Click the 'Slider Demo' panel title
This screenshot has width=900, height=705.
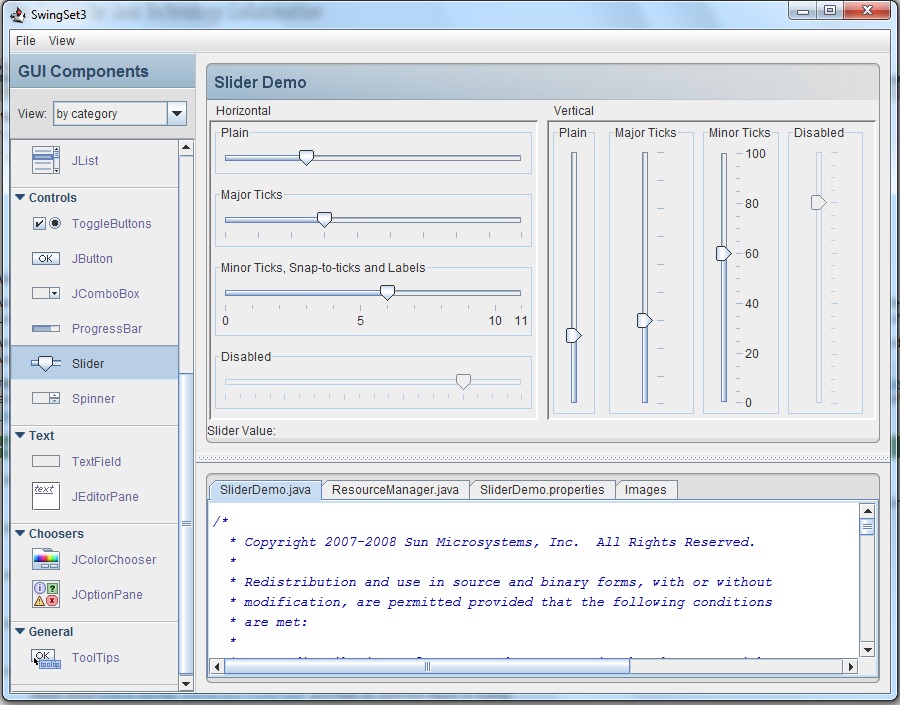pos(260,82)
